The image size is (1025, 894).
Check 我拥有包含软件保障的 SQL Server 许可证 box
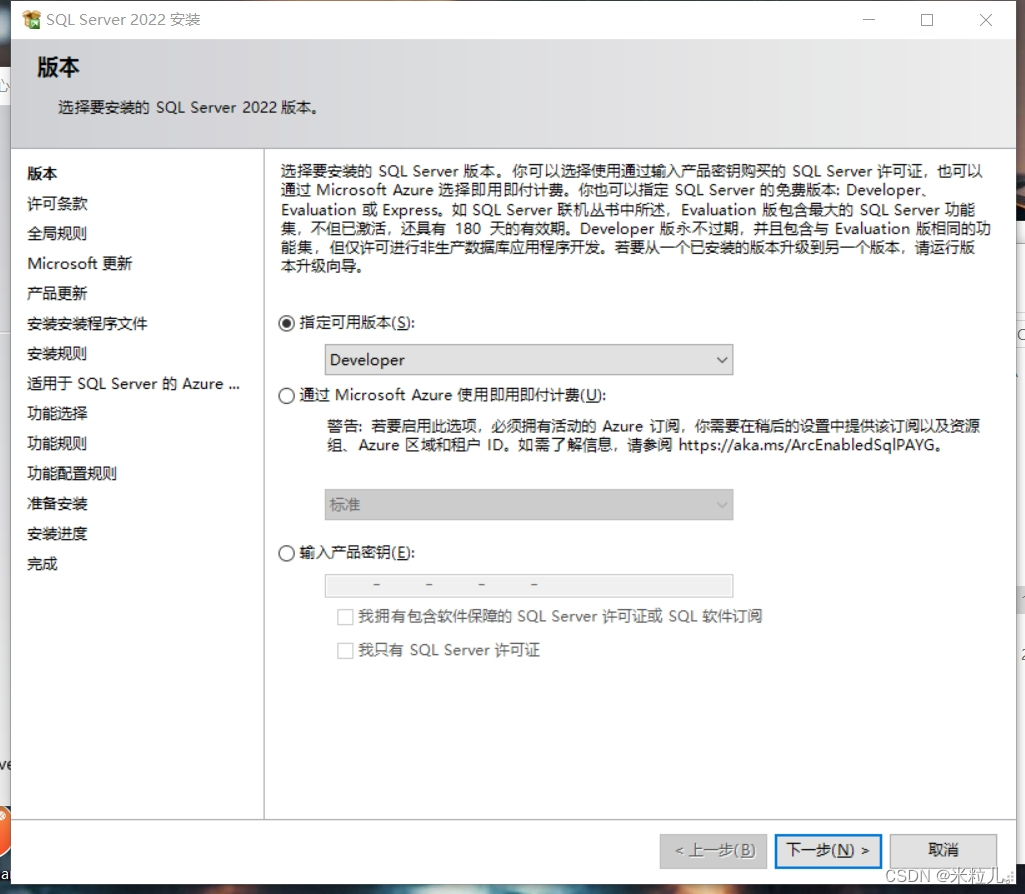pyautogui.click(x=345, y=616)
